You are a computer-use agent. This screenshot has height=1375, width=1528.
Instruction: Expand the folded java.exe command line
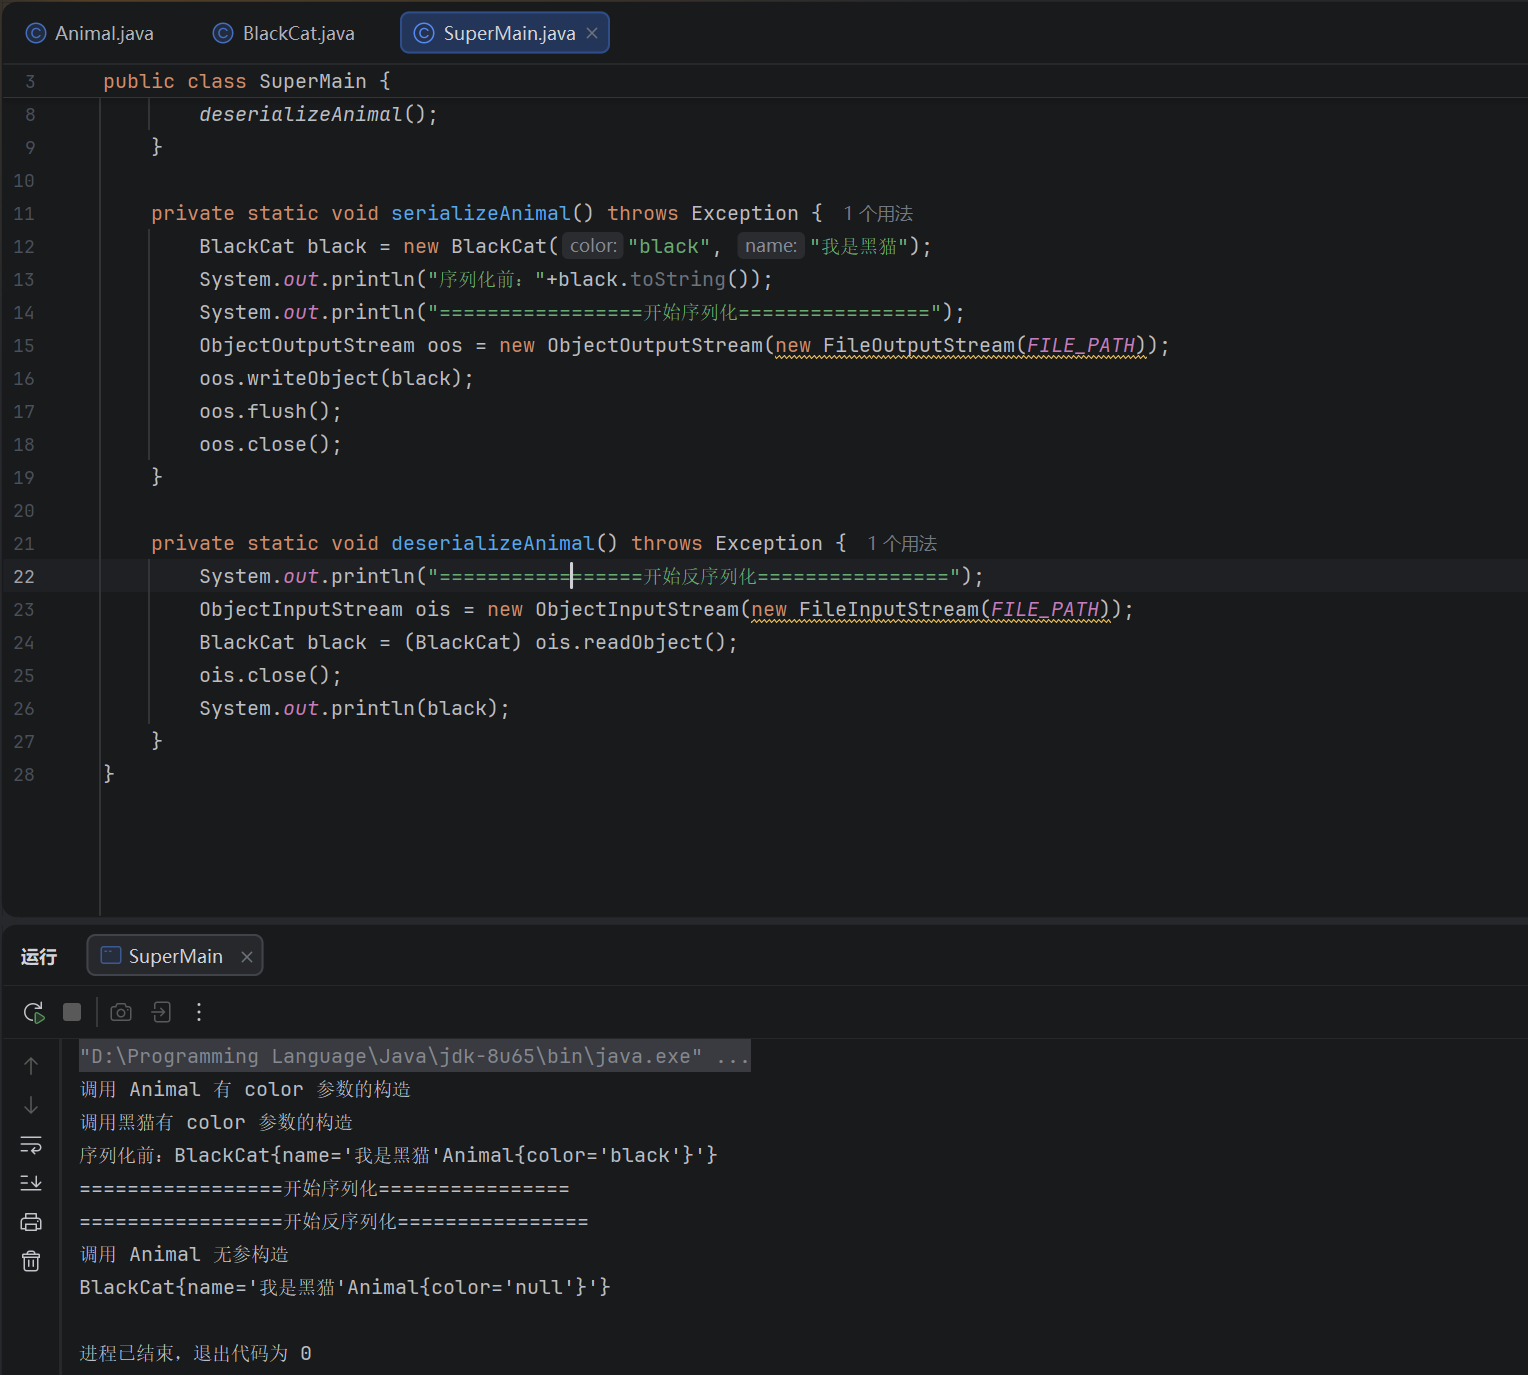pos(733,1056)
